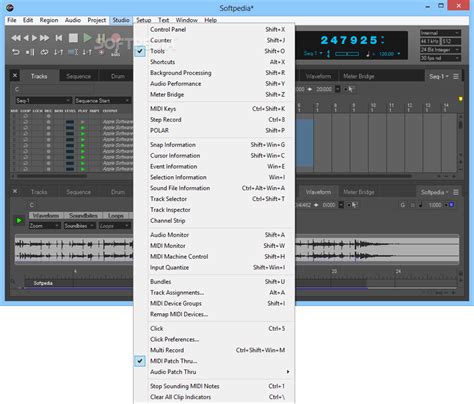Click the pointer tool icon in upper panel

pyautogui.click(x=350, y=89)
